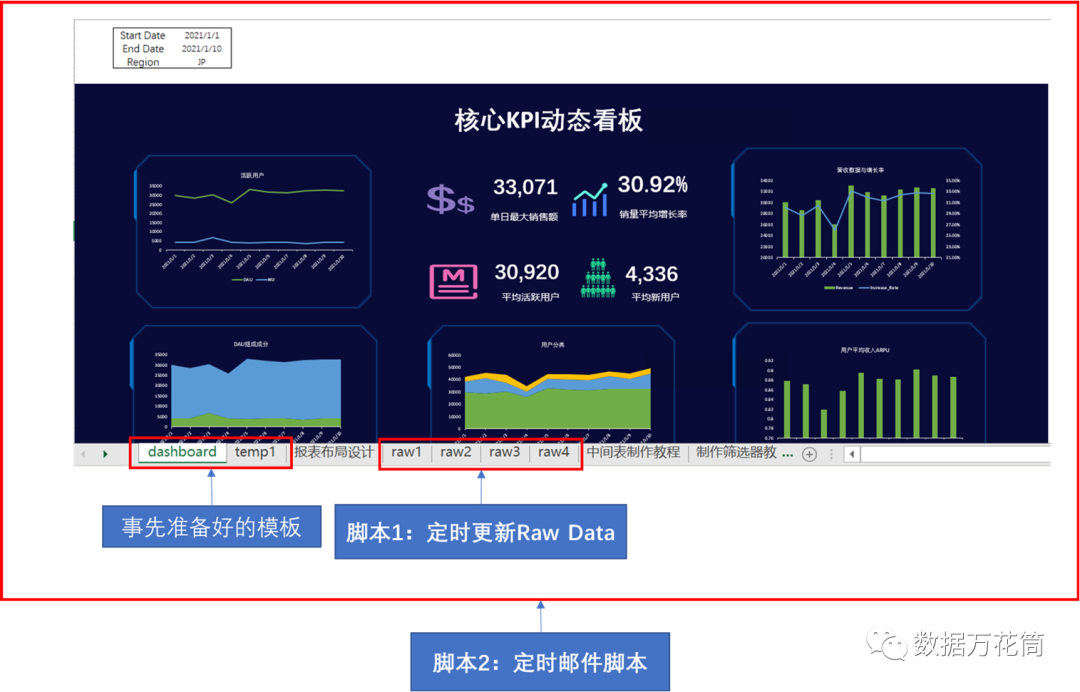Navigate sheet tabs forward with green arrow

coord(105,454)
